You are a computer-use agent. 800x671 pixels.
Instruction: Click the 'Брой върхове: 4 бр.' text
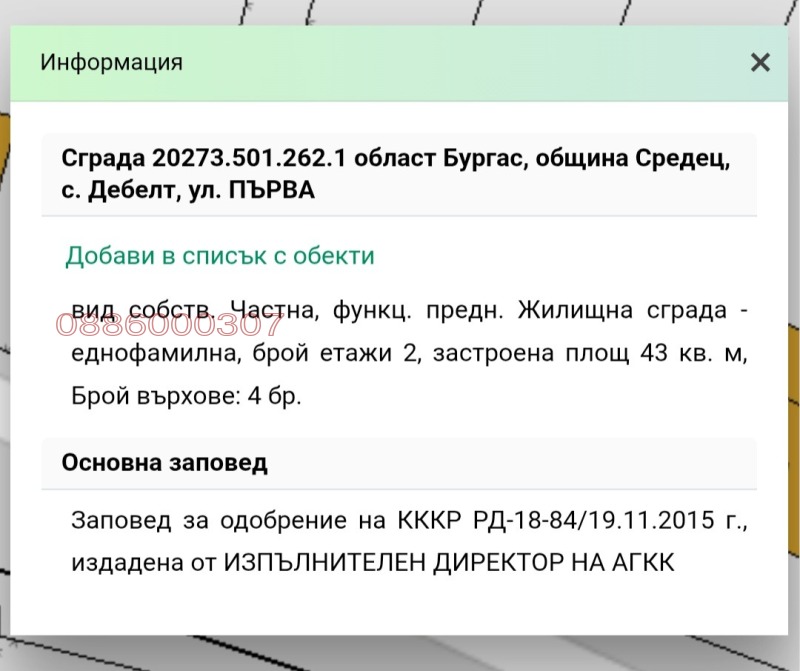point(186,397)
